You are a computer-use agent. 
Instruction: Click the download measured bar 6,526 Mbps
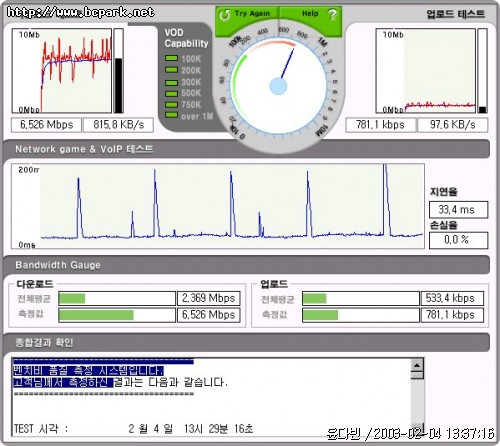click(x=117, y=315)
